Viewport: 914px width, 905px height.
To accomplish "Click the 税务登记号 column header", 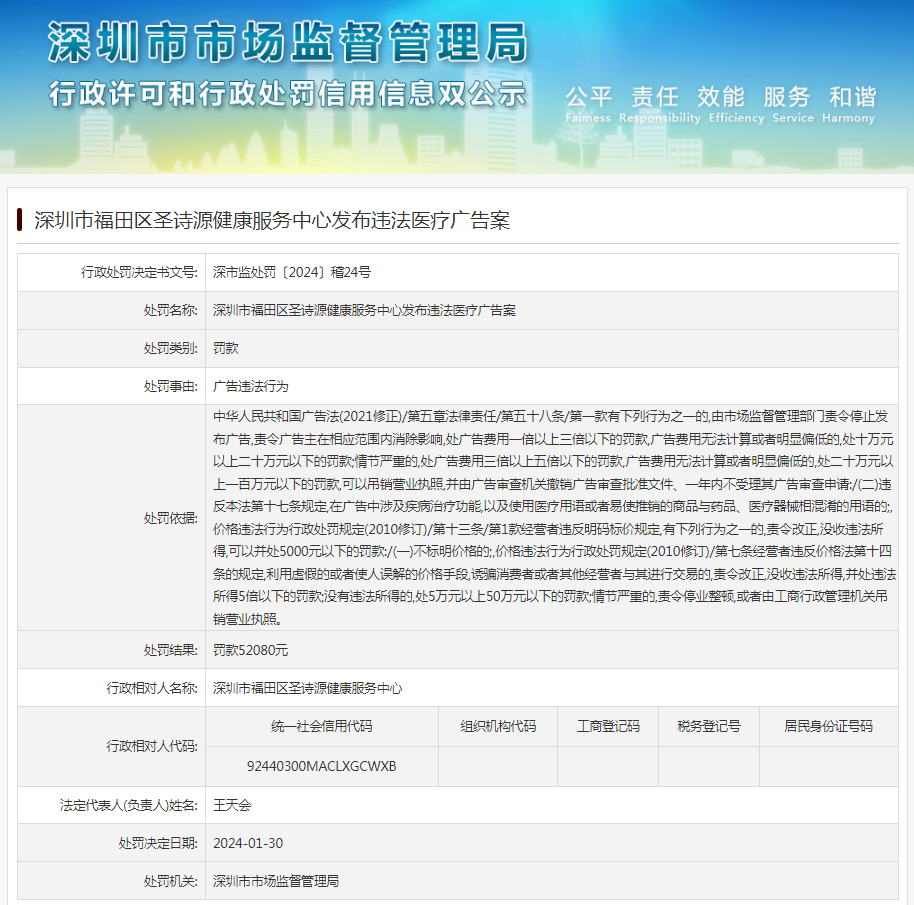I will [709, 726].
